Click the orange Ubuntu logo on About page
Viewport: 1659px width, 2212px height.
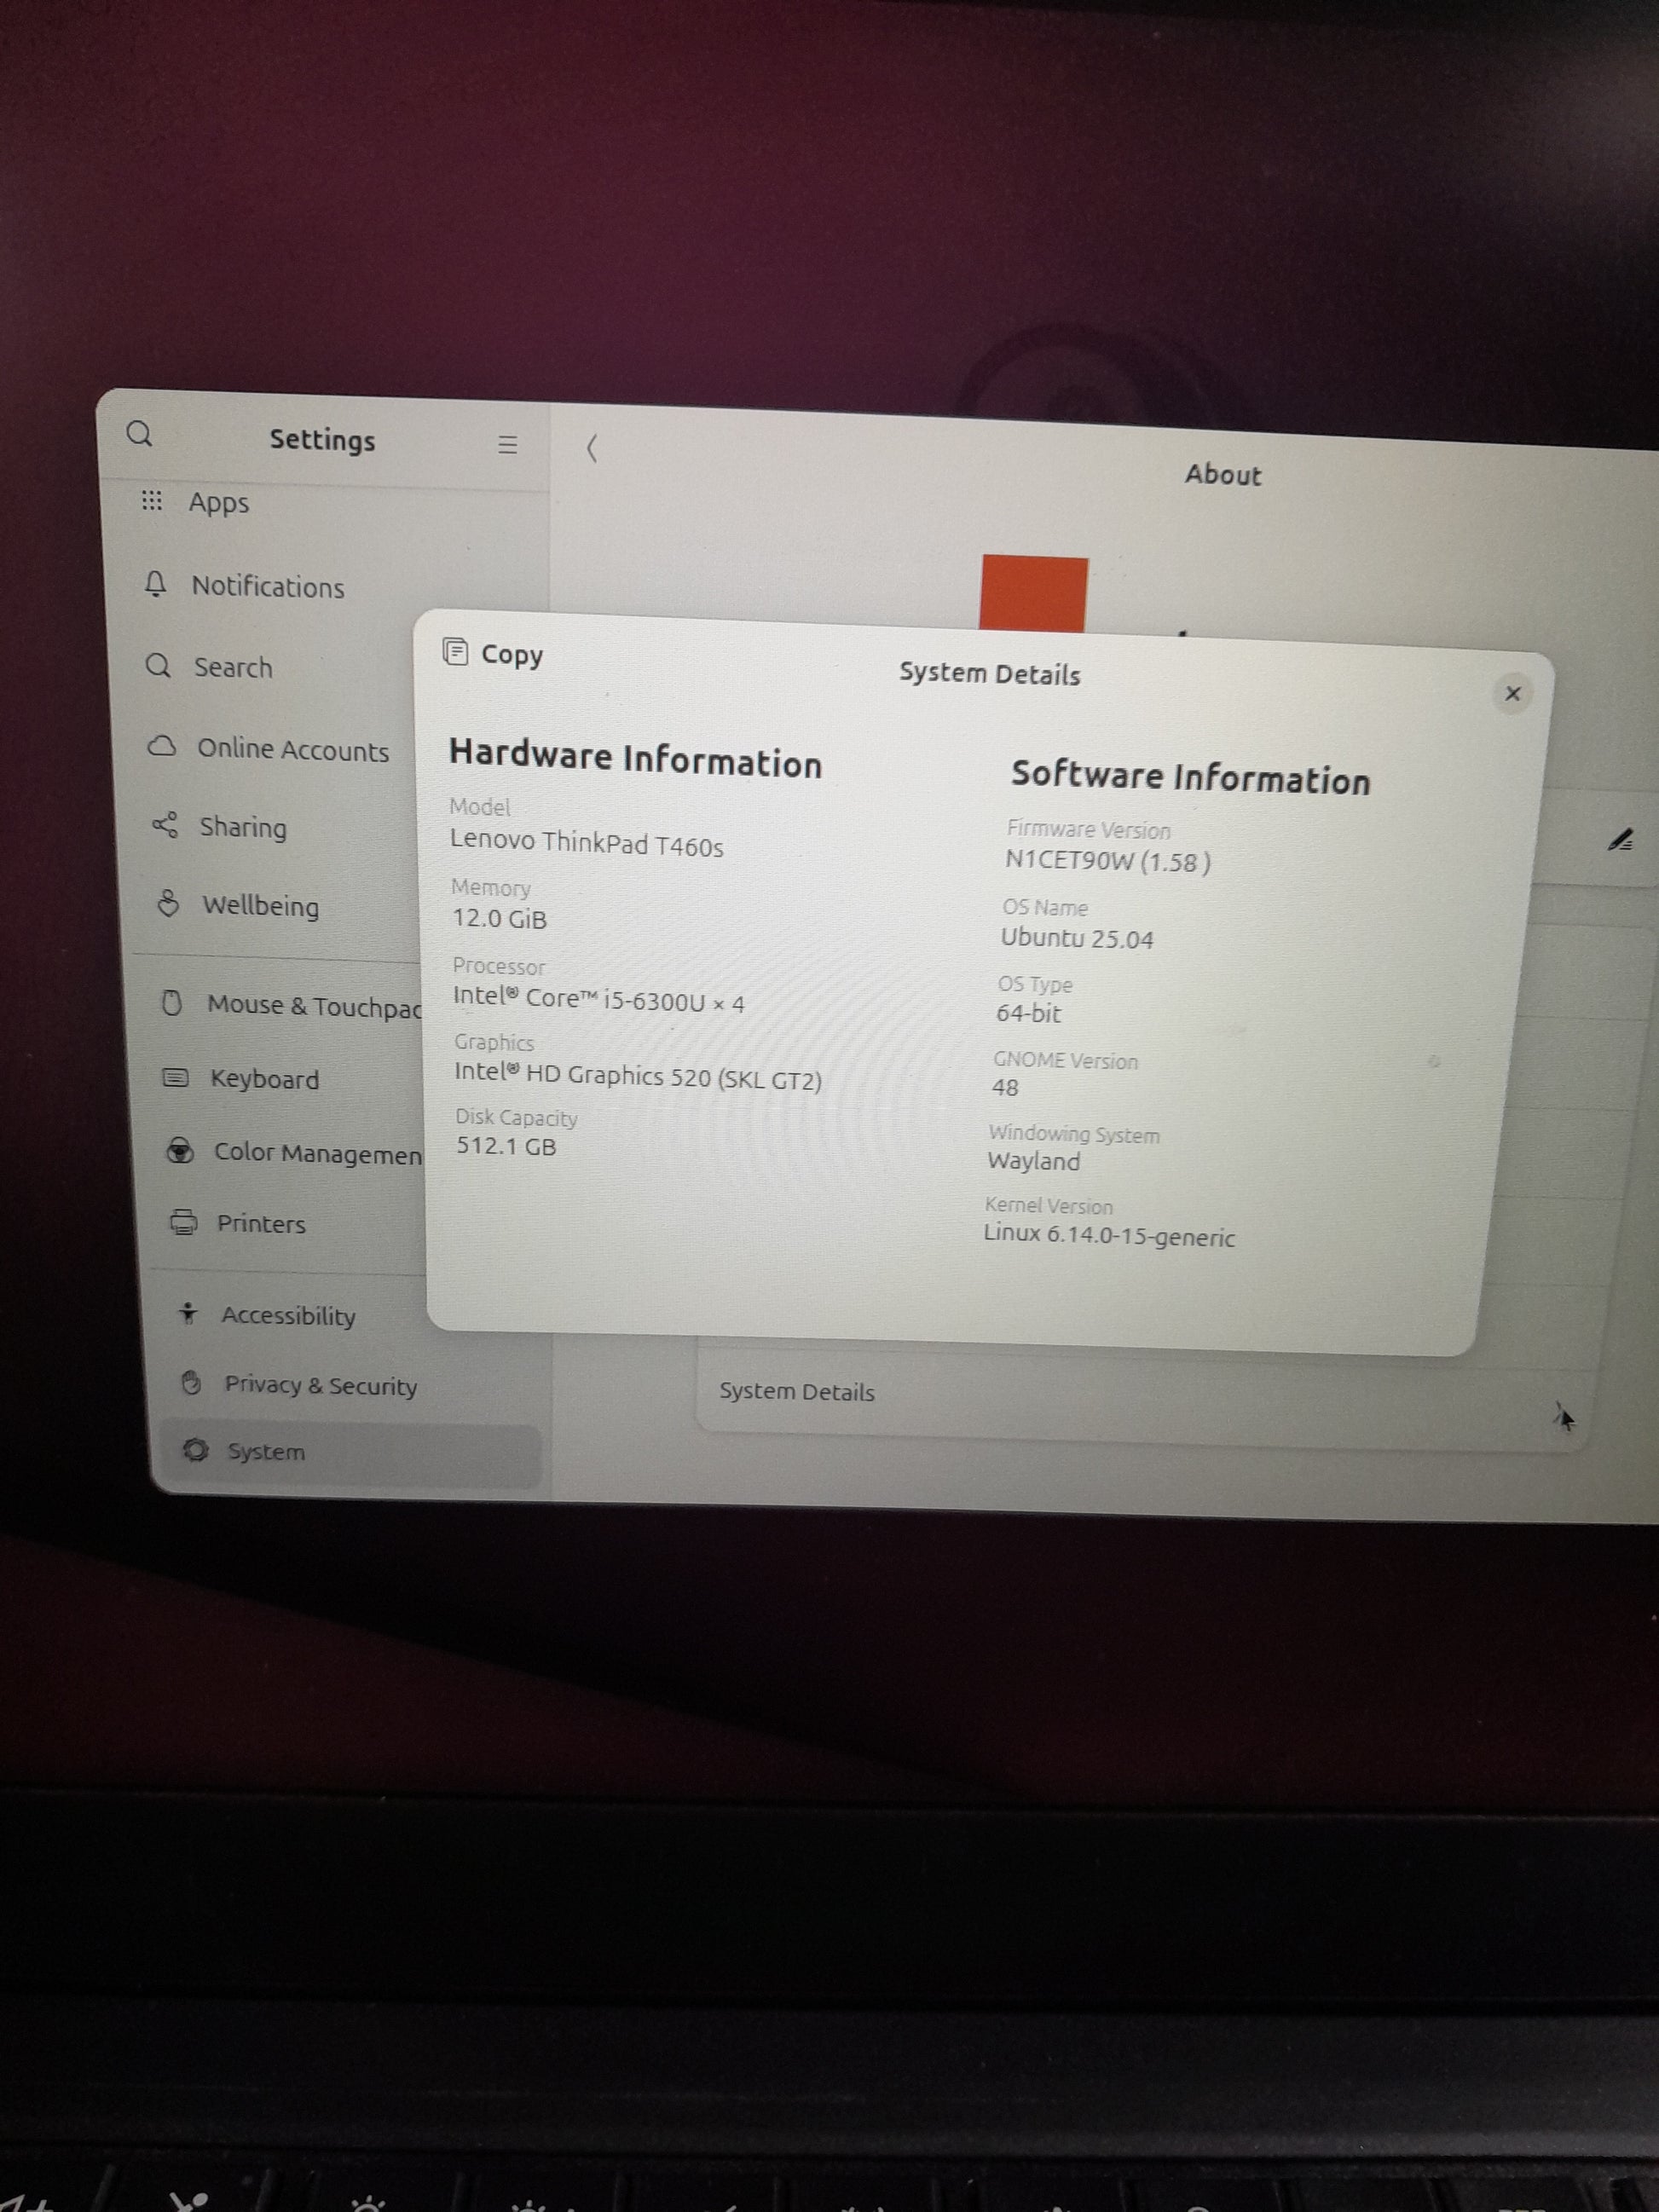click(x=1034, y=593)
